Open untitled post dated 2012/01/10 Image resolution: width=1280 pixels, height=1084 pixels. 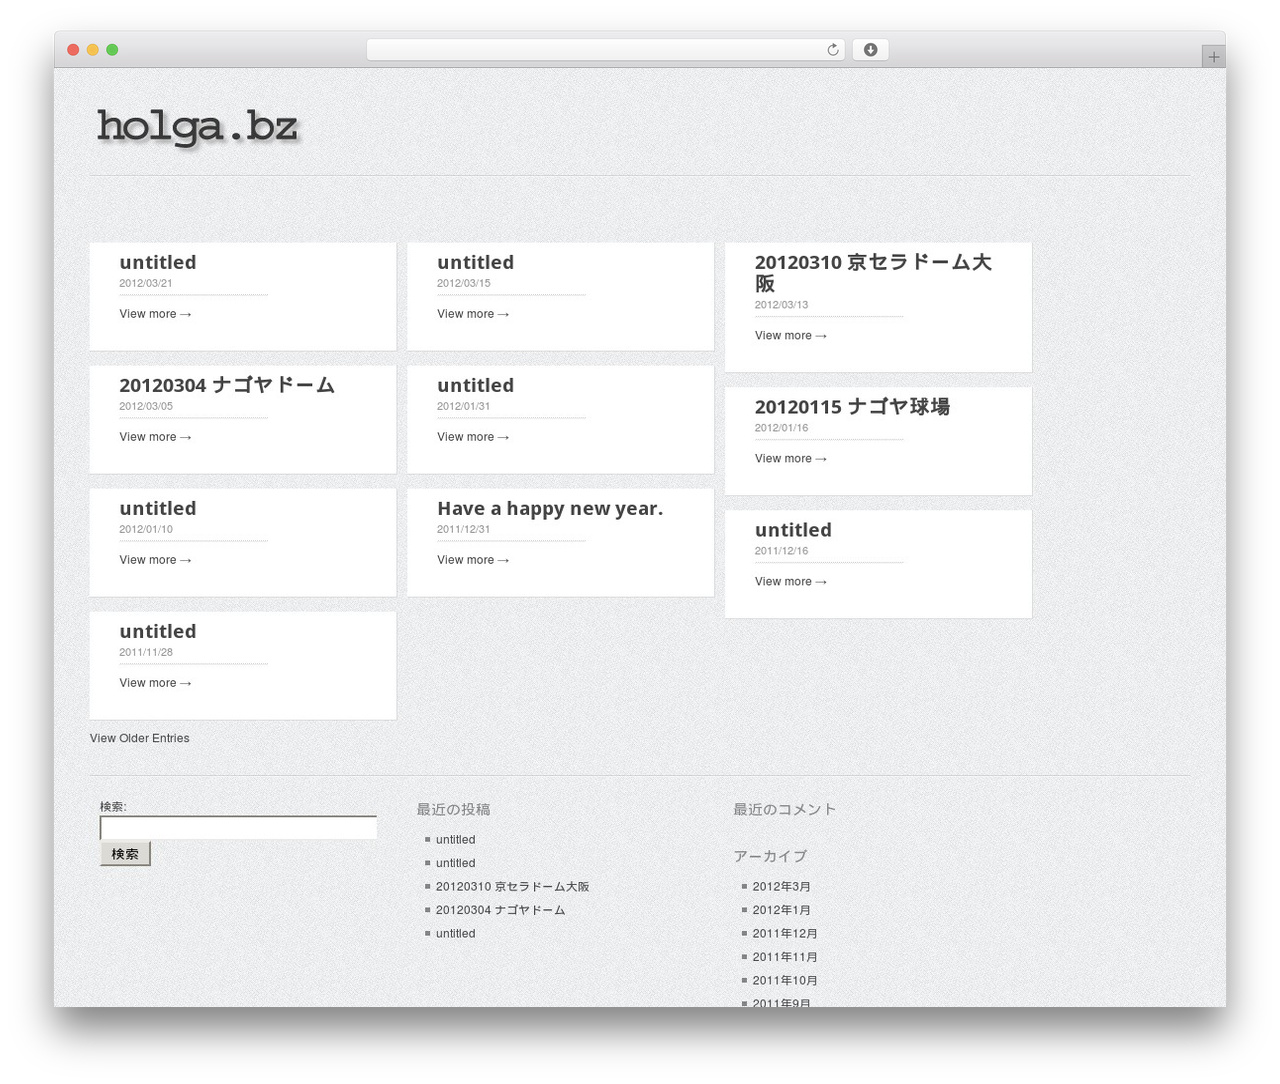coord(158,508)
